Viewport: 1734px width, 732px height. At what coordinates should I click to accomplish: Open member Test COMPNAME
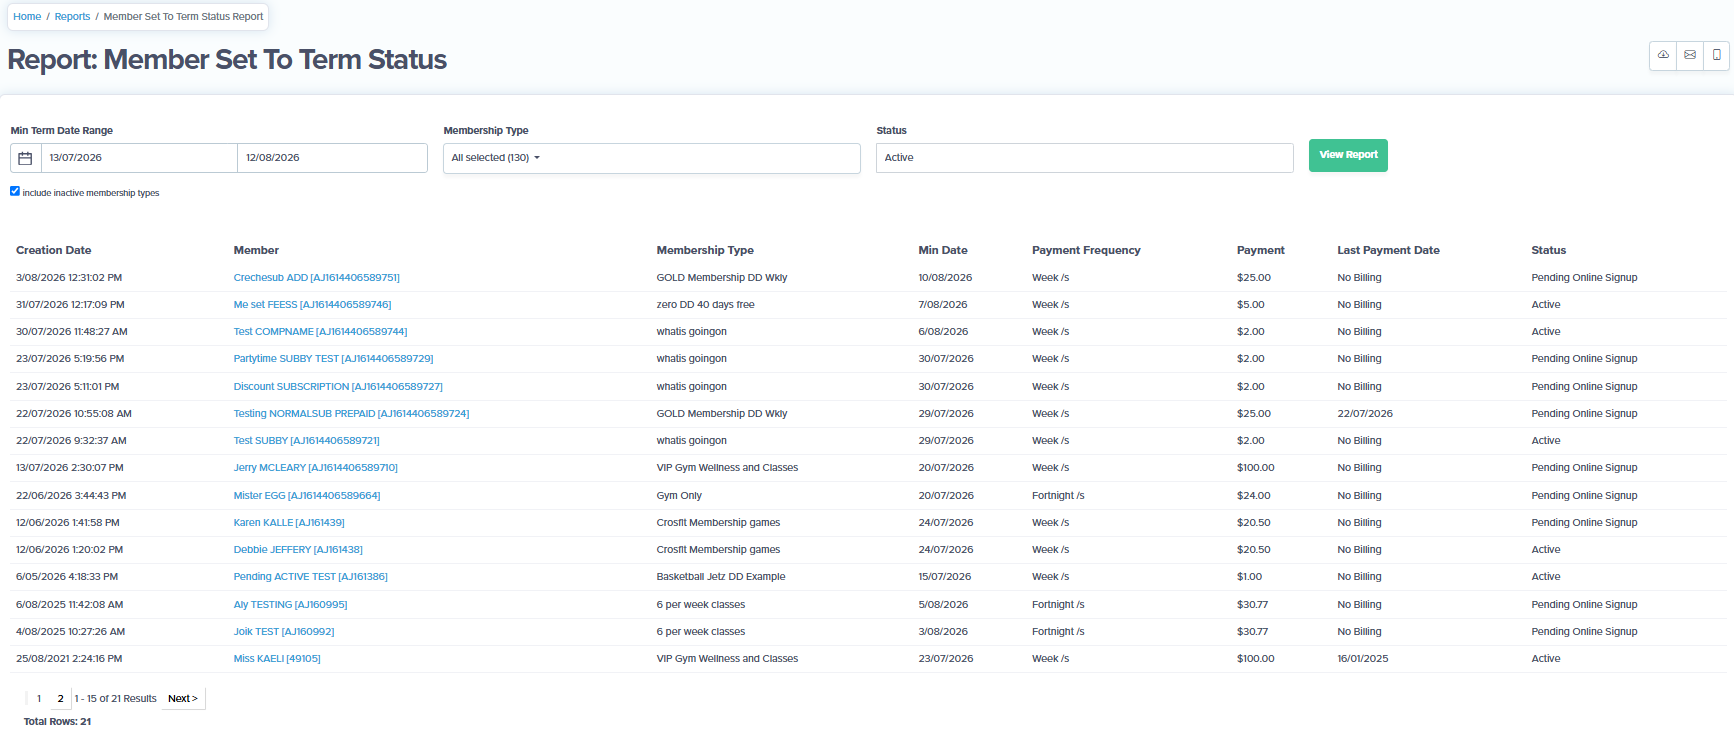pos(320,332)
